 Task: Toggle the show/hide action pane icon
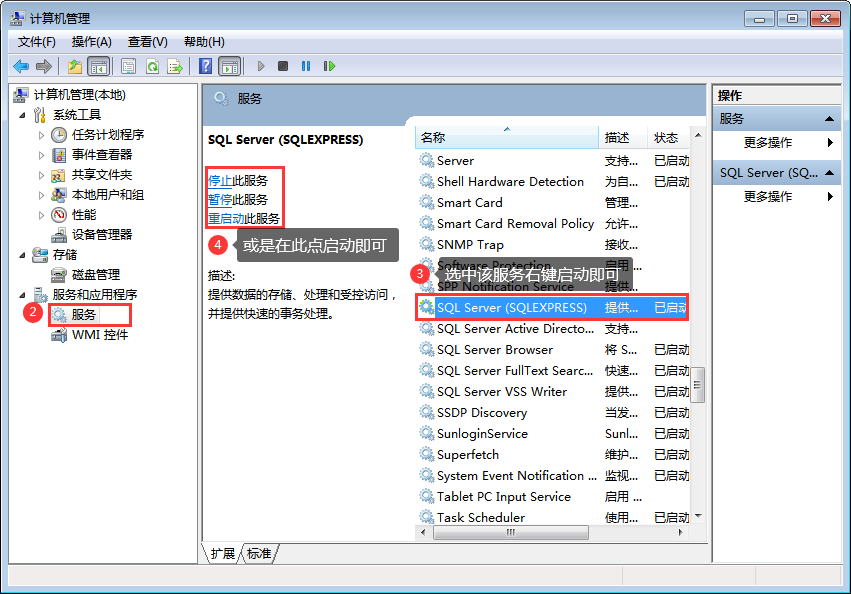(x=230, y=66)
